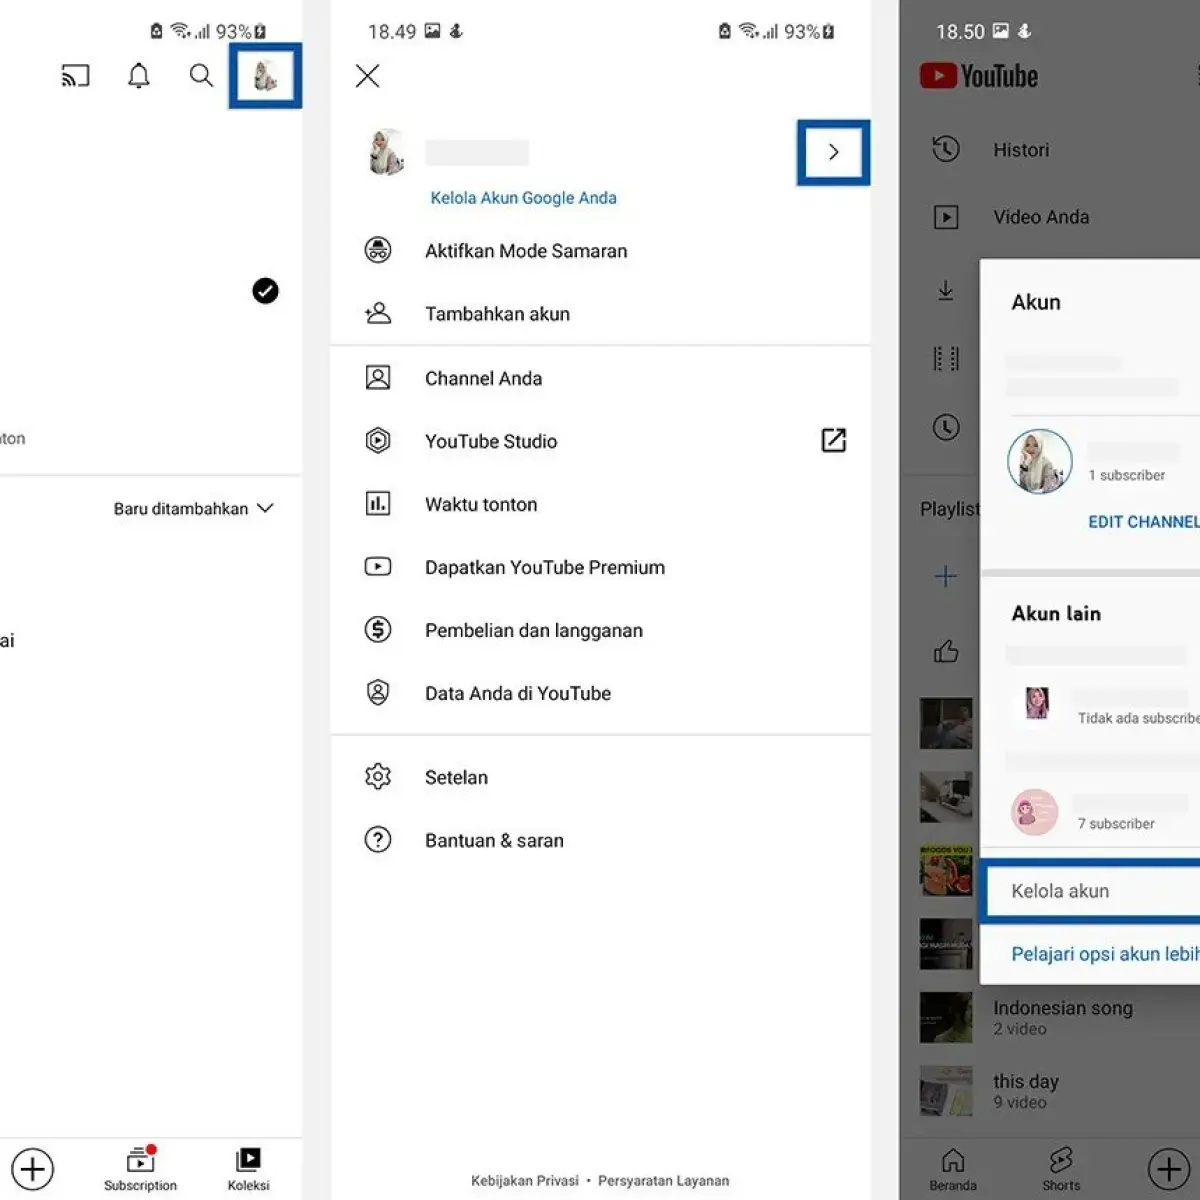Close the account menu with X
The height and width of the screenshot is (1200, 1200).
point(367,76)
